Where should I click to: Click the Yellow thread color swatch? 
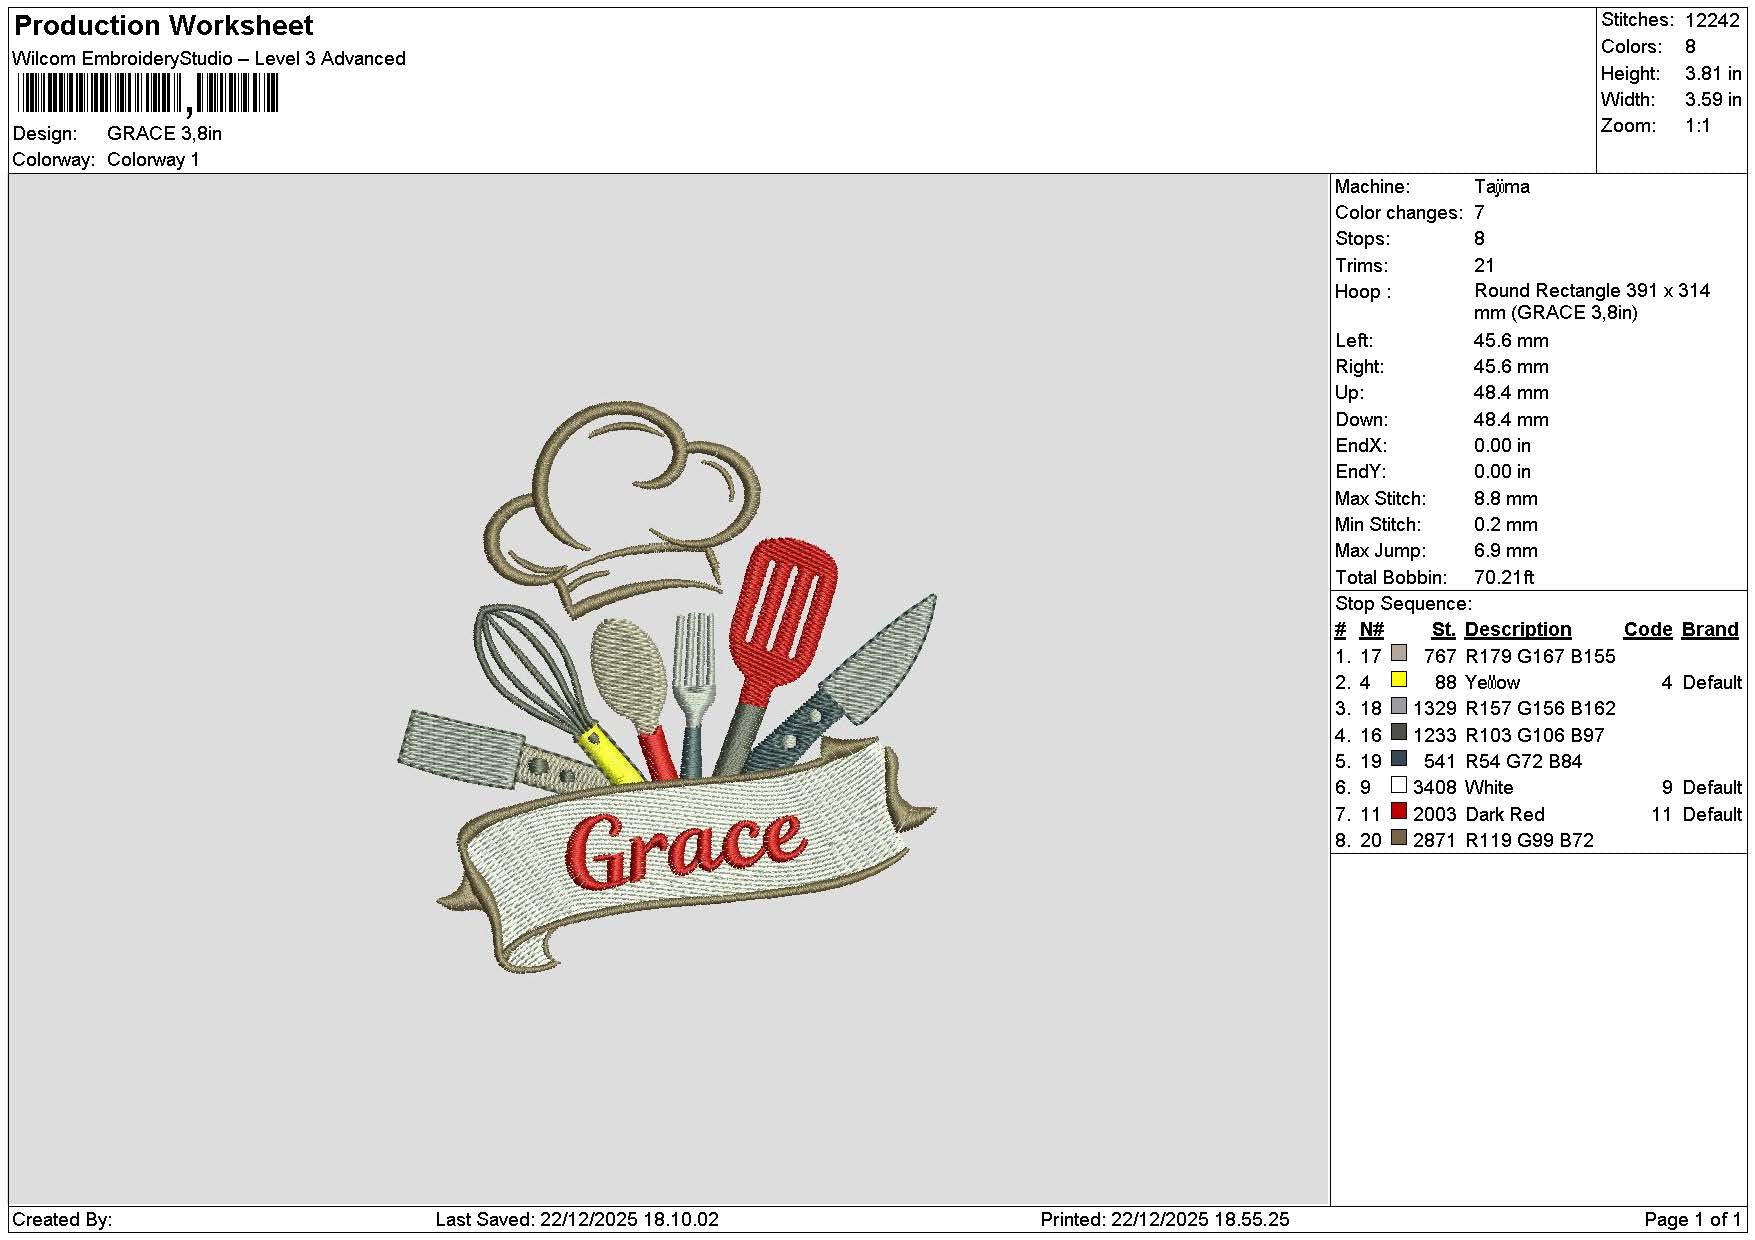pos(1399,680)
